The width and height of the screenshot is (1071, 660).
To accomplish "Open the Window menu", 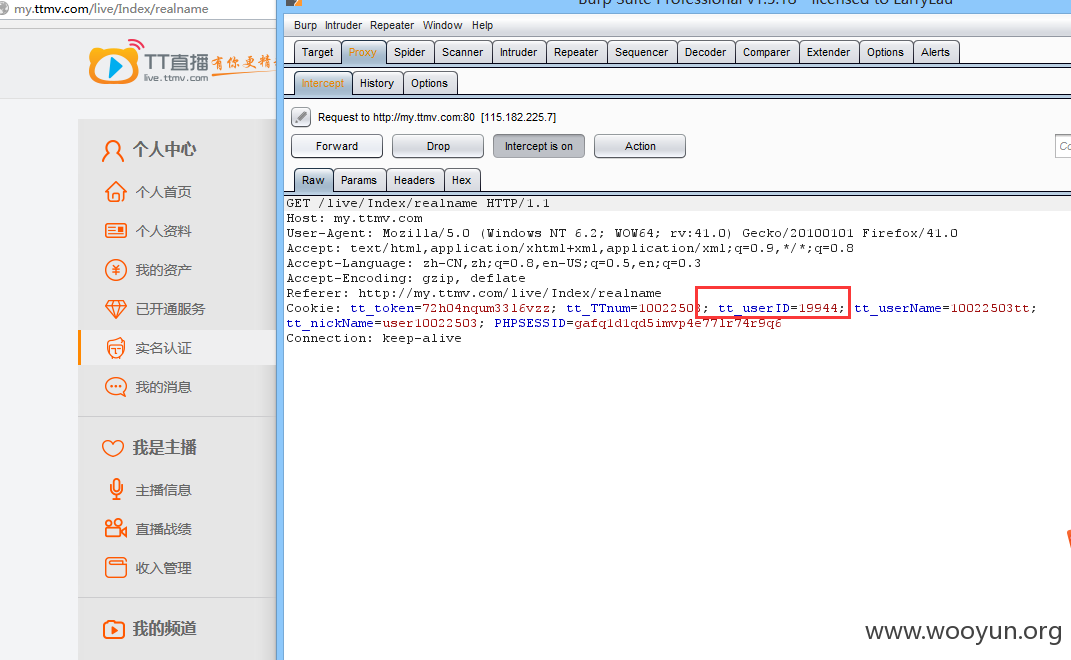I will [x=442, y=25].
